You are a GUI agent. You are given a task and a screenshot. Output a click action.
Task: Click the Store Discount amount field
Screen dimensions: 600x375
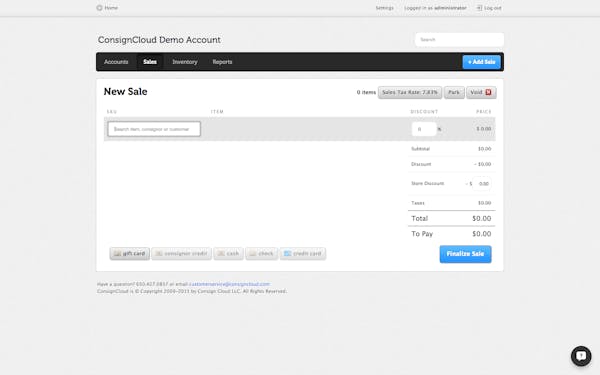pos(482,184)
